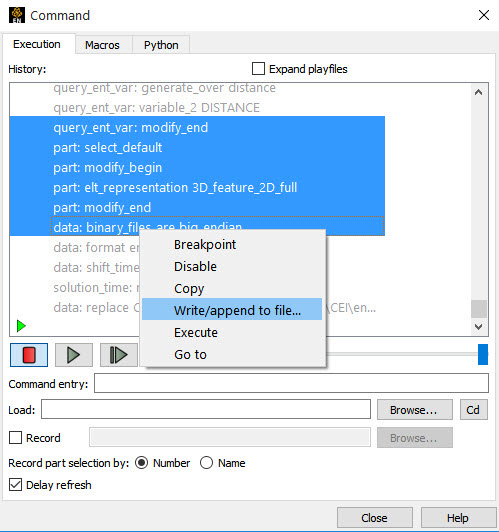Open Help for the Command dialog
499x532 pixels.
pyautogui.click(x=458, y=518)
